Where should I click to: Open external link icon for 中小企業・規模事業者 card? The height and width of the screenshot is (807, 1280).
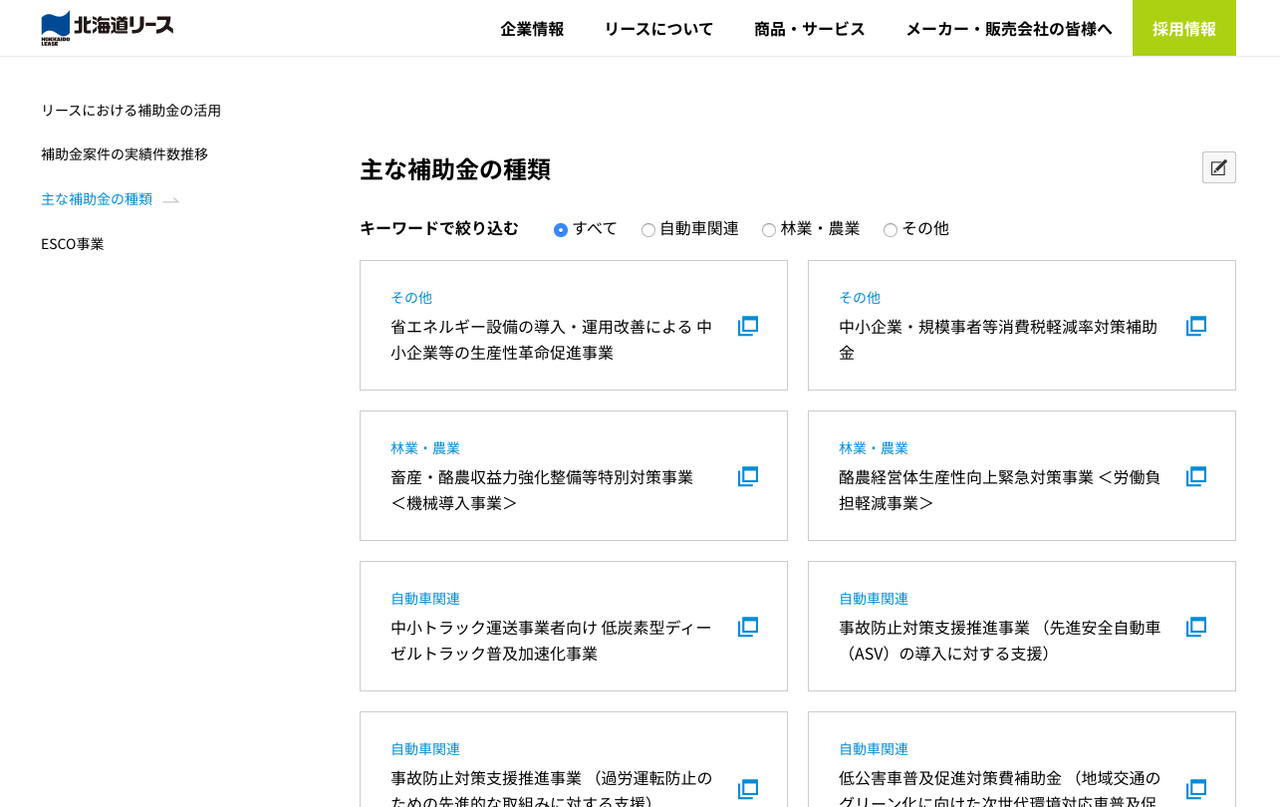click(x=1196, y=326)
